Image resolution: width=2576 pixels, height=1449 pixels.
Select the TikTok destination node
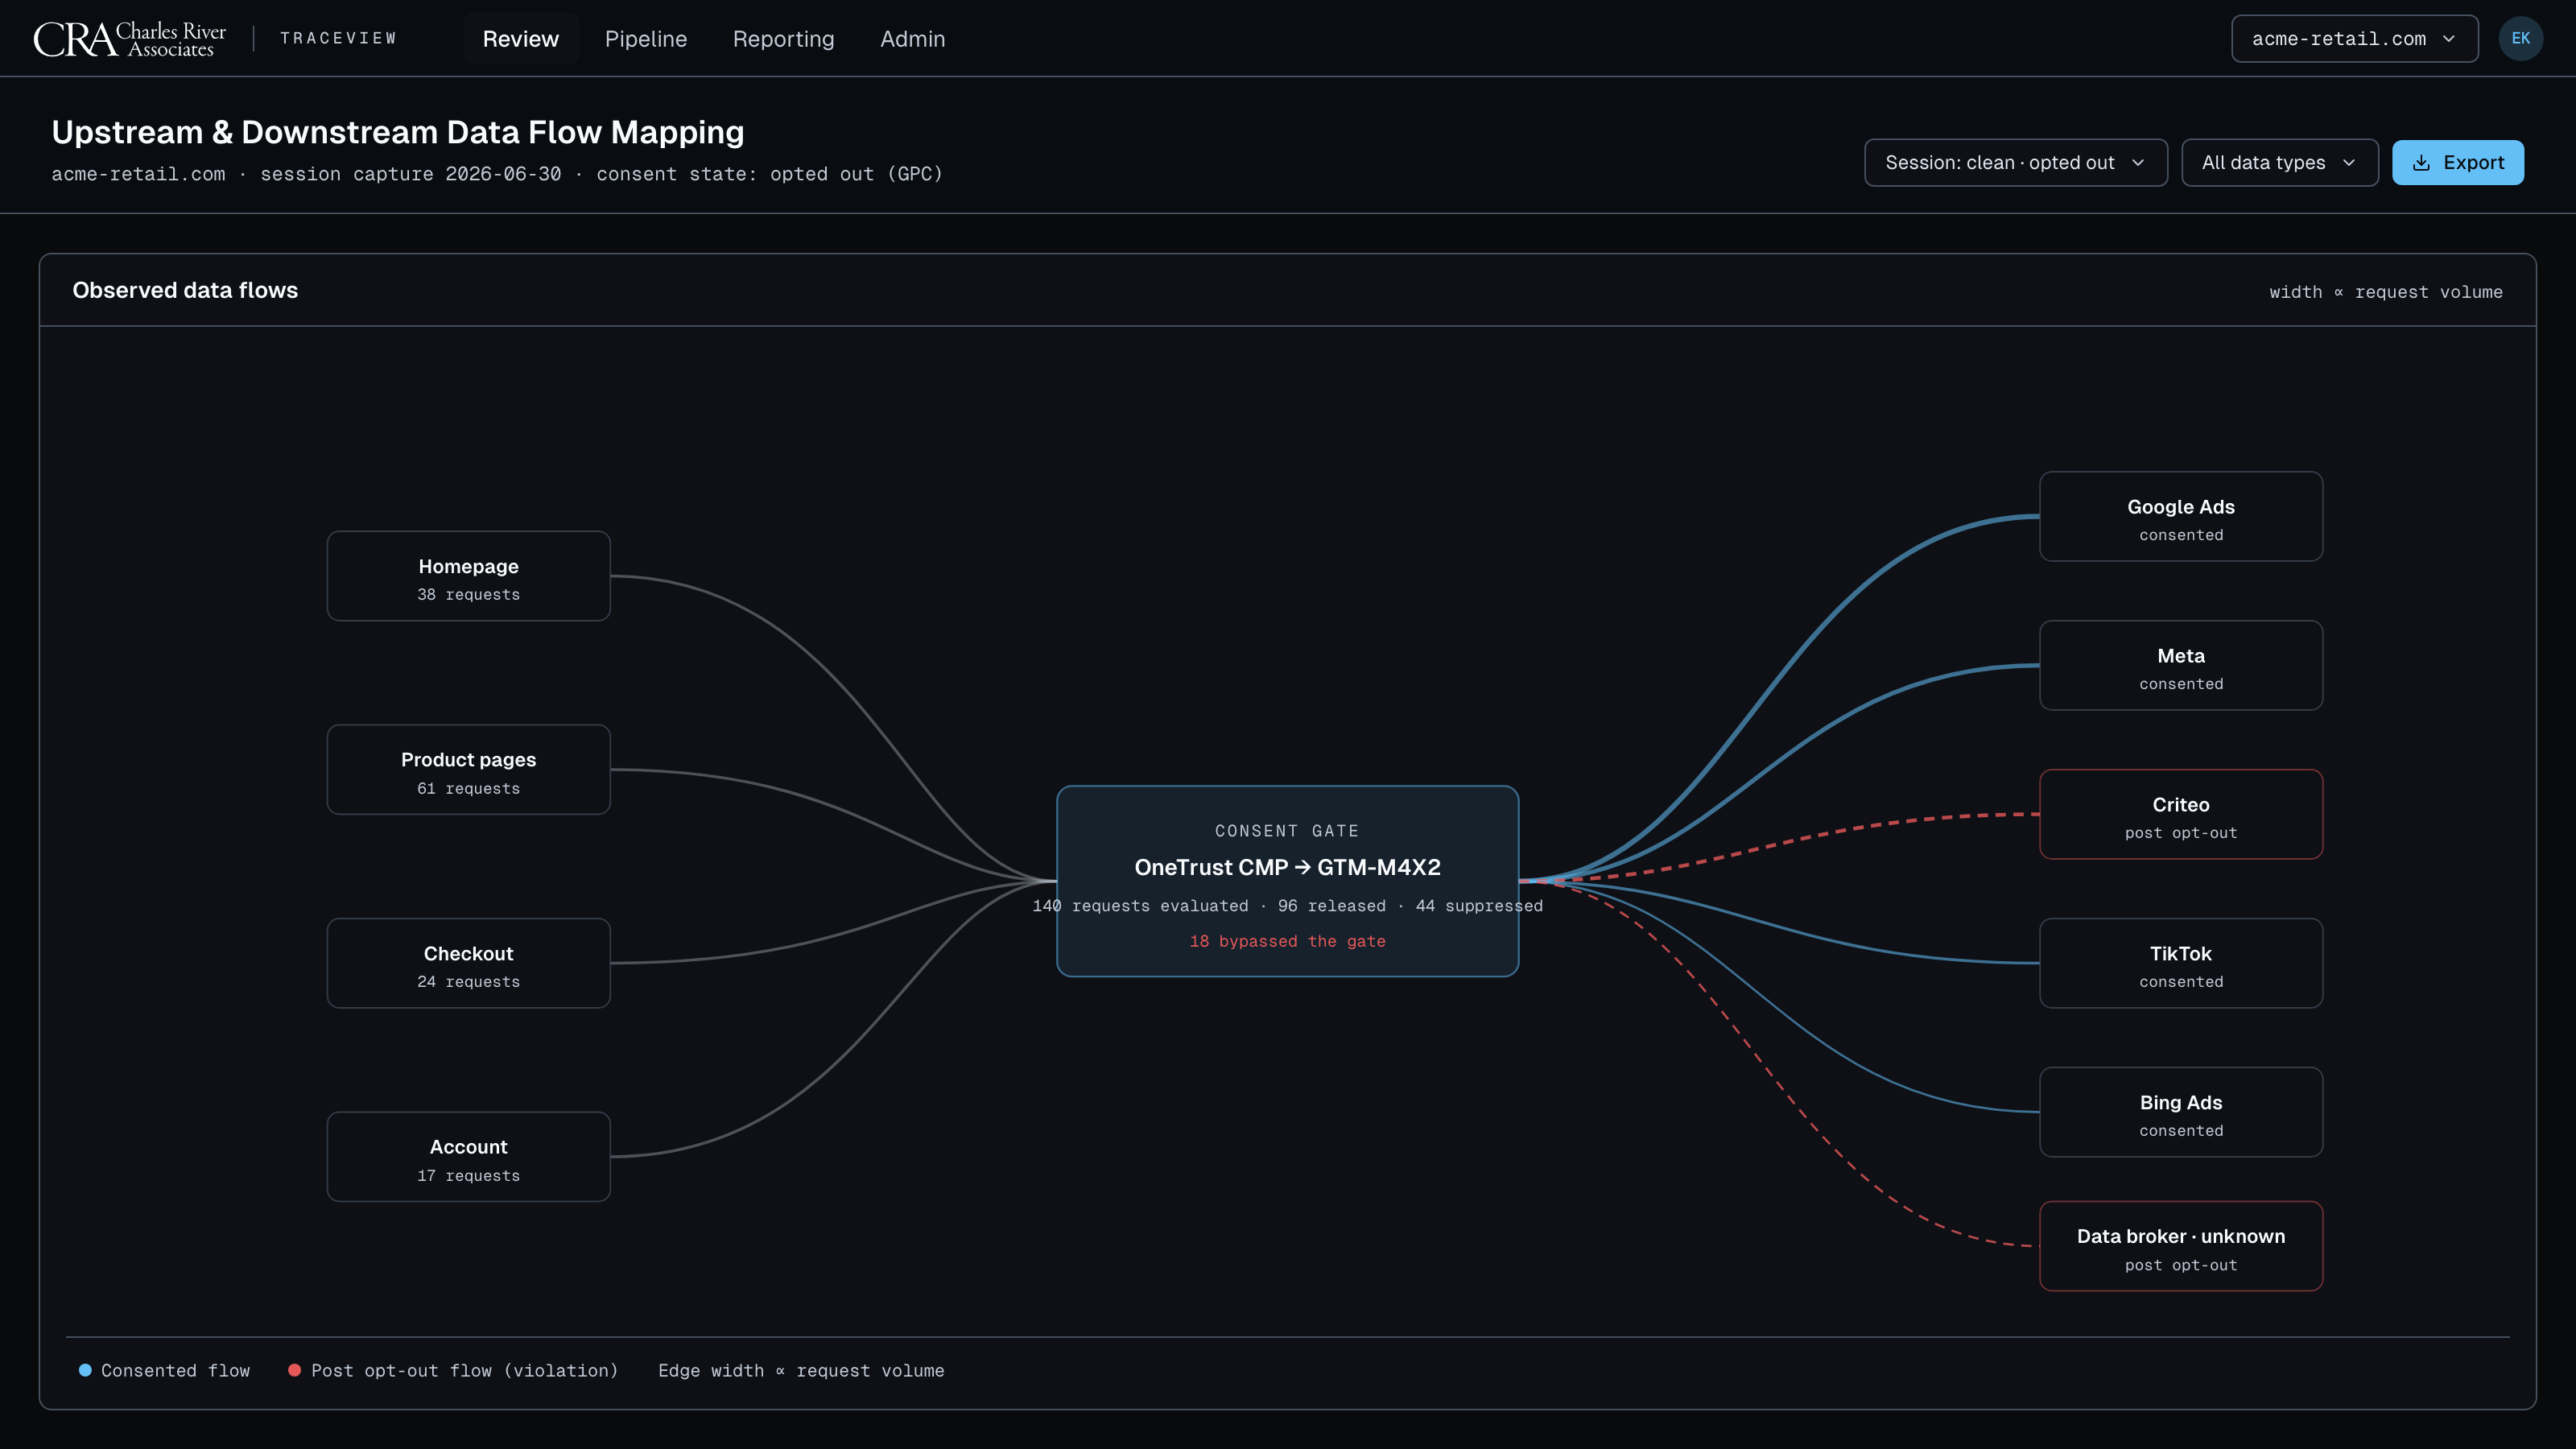pos(2181,963)
